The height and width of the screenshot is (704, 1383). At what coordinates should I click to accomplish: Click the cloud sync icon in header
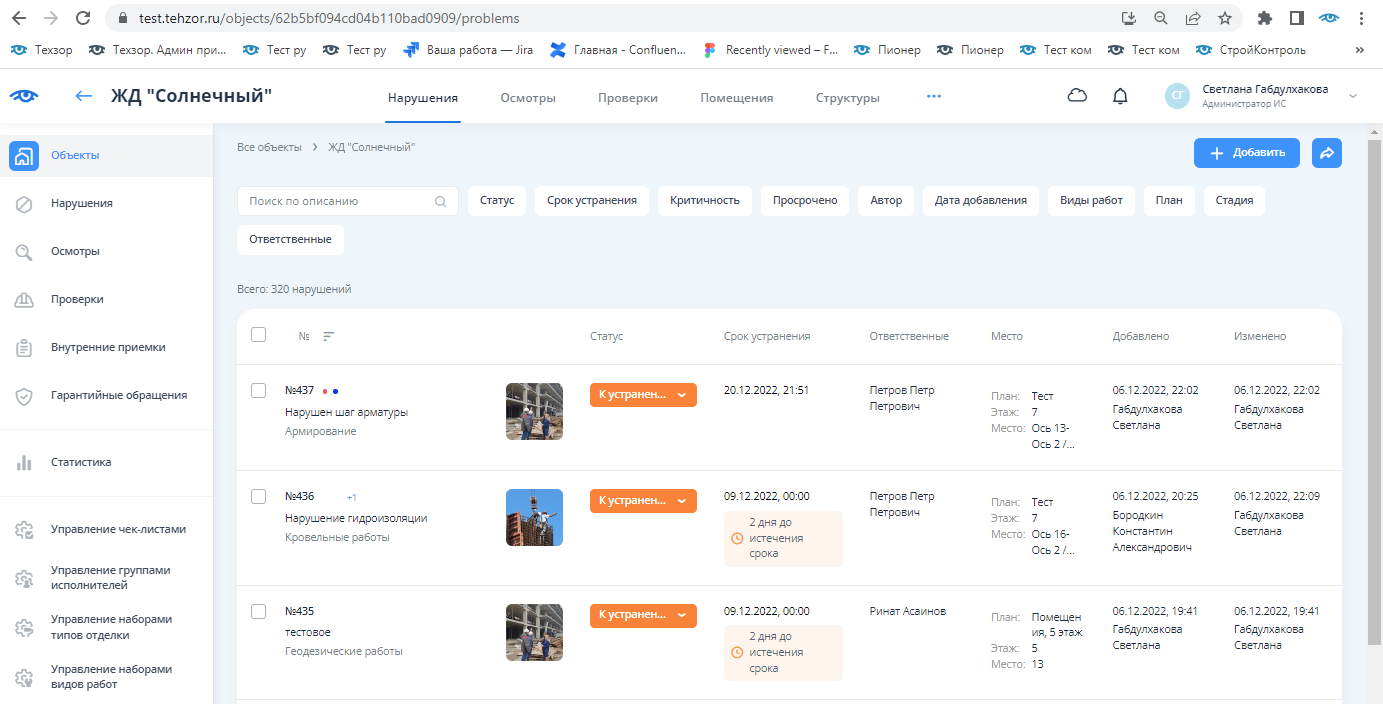tap(1077, 96)
